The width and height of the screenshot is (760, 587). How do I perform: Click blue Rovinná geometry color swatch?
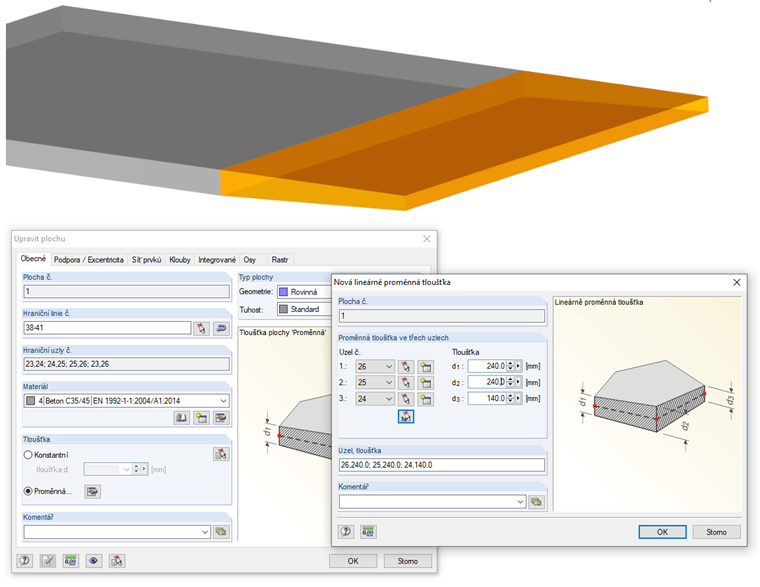[284, 292]
